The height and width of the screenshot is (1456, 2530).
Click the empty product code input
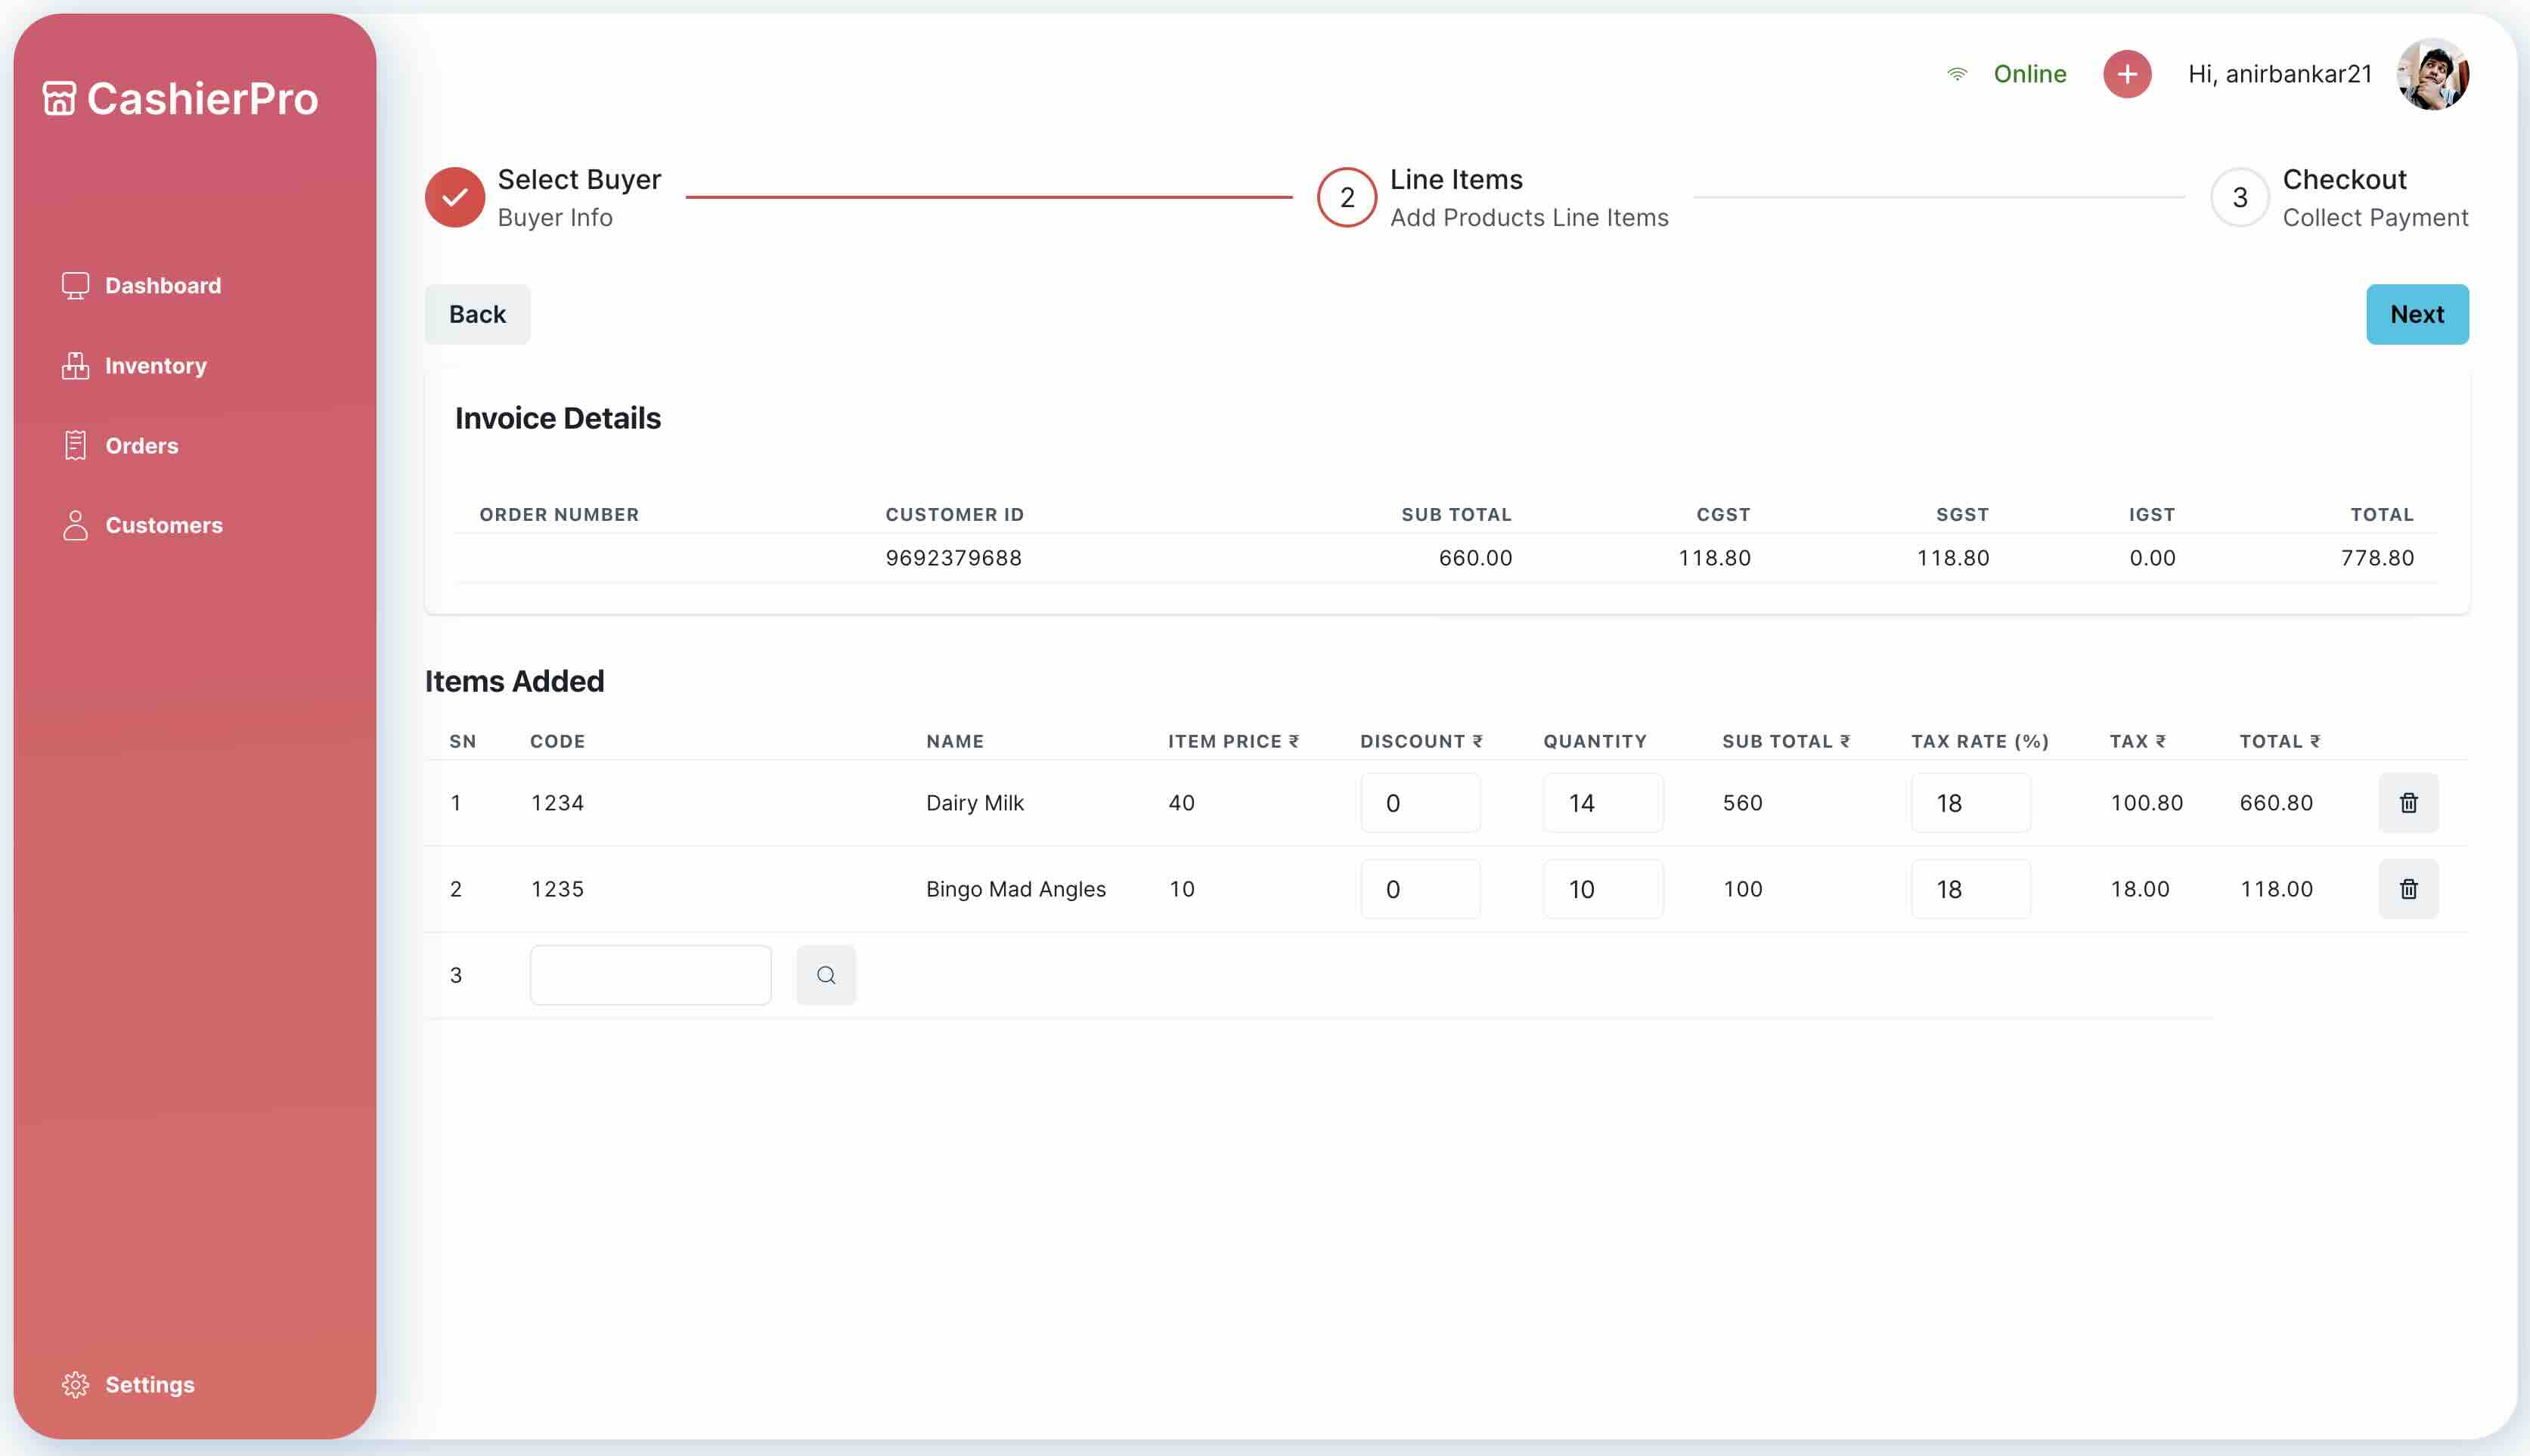650,975
